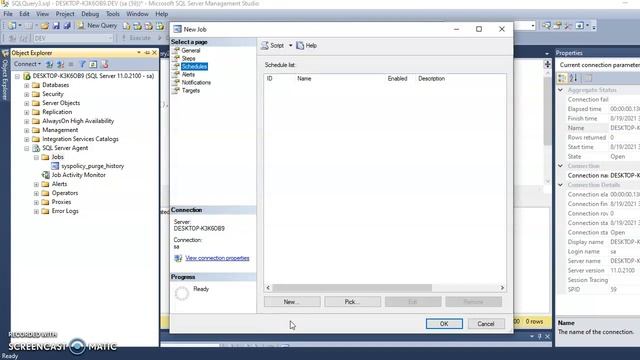Expand the Management folder

27,130
